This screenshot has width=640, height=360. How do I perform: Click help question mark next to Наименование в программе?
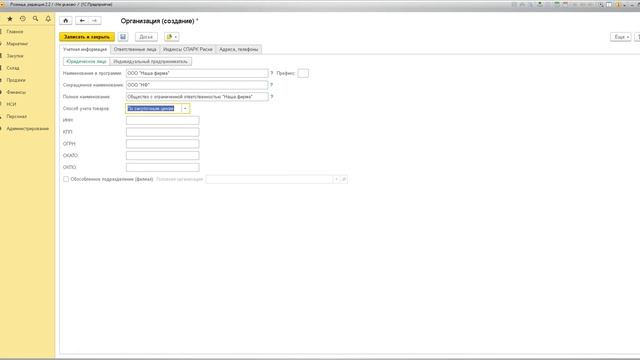[272, 73]
